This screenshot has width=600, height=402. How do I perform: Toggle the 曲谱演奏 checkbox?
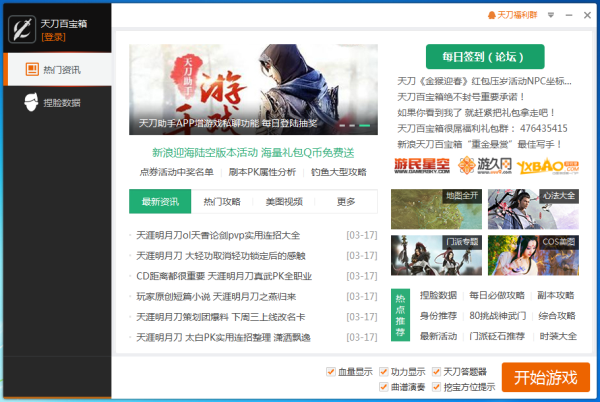(x=384, y=387)
